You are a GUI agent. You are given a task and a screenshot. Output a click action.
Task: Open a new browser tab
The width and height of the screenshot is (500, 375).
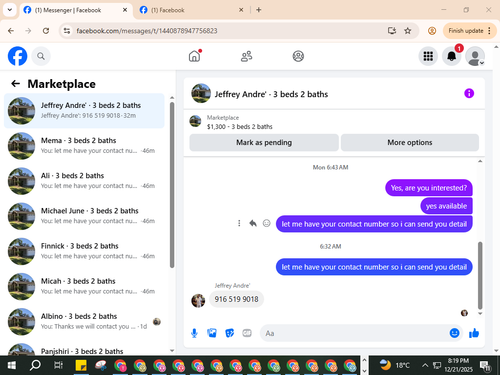(x=259, y=10)
